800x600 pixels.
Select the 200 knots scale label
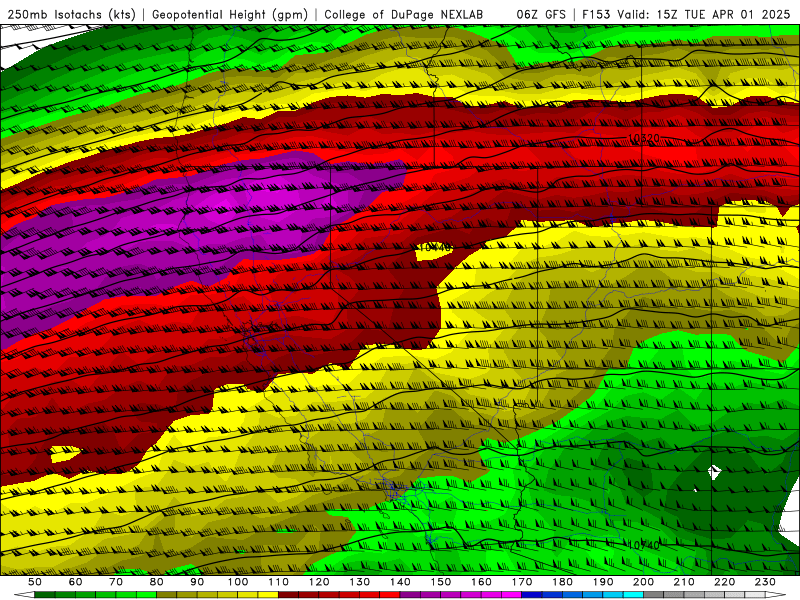(643, 582)
